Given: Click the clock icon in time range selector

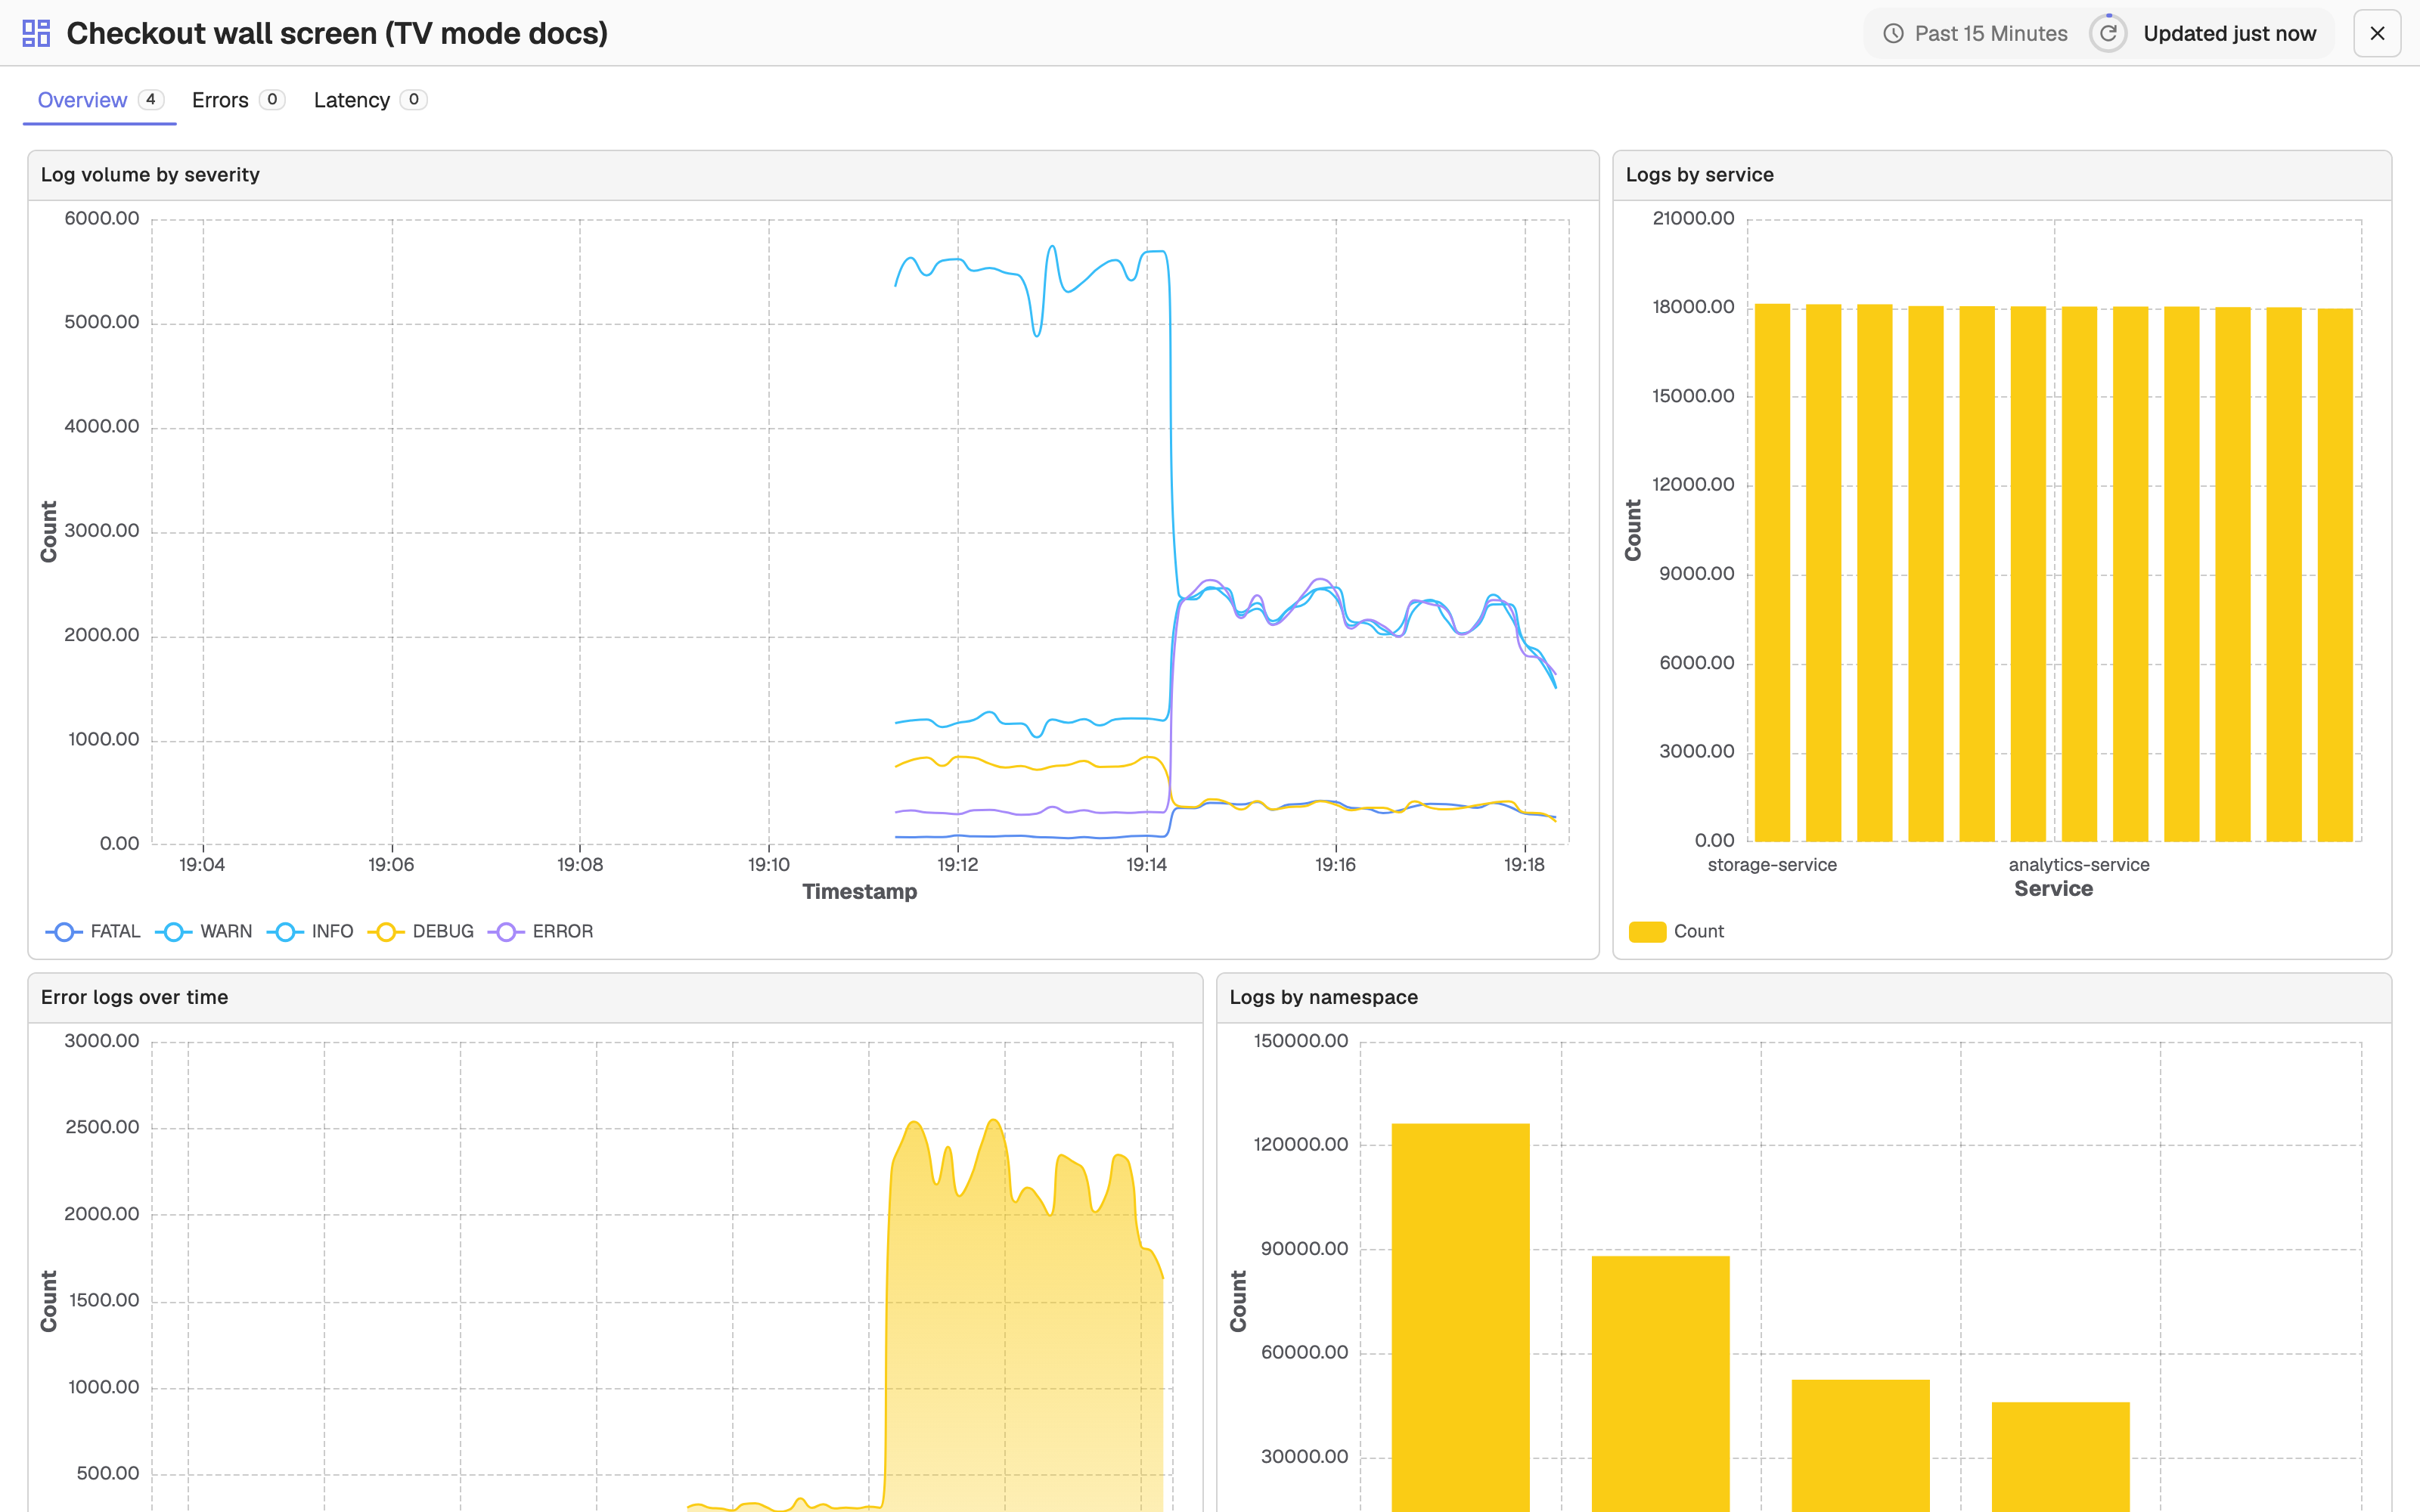Looking at the screenshot, I should (1893, 33).
